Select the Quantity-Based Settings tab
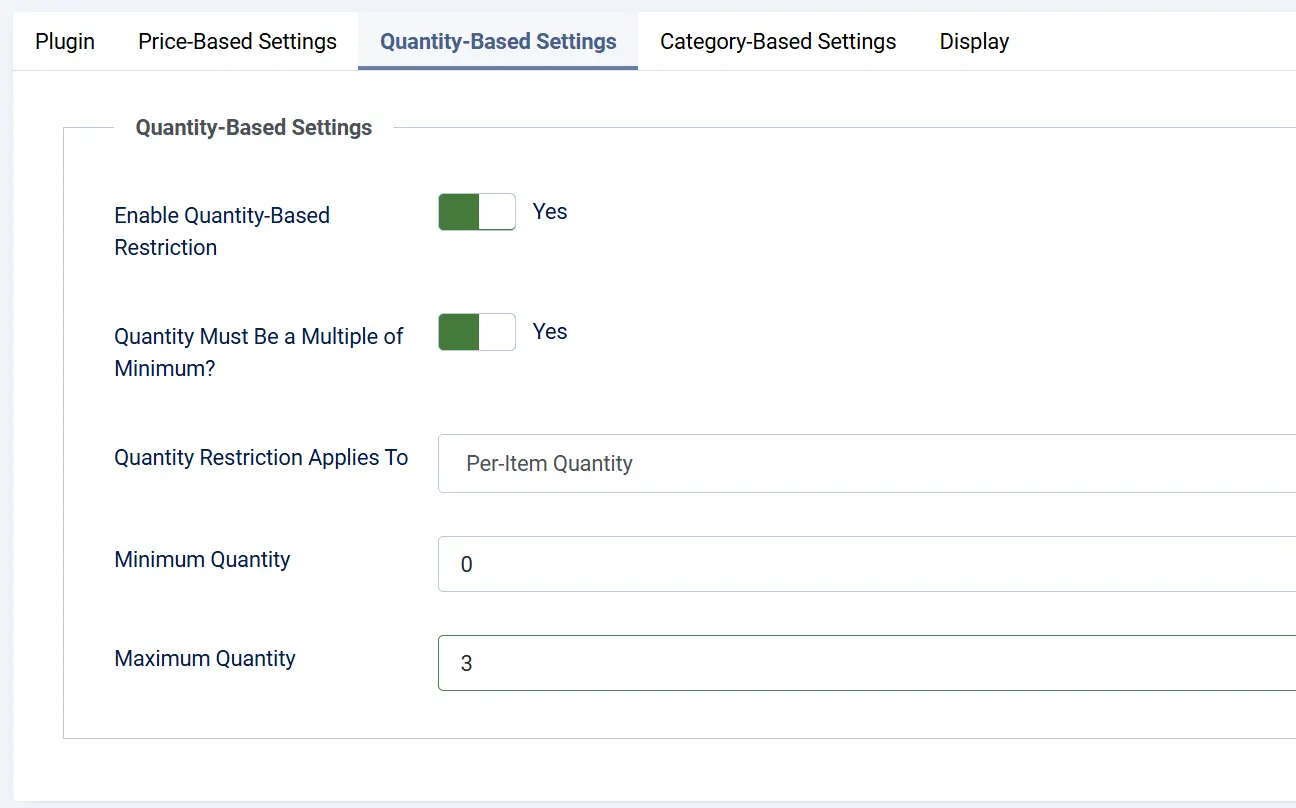 tap(498, 41)
